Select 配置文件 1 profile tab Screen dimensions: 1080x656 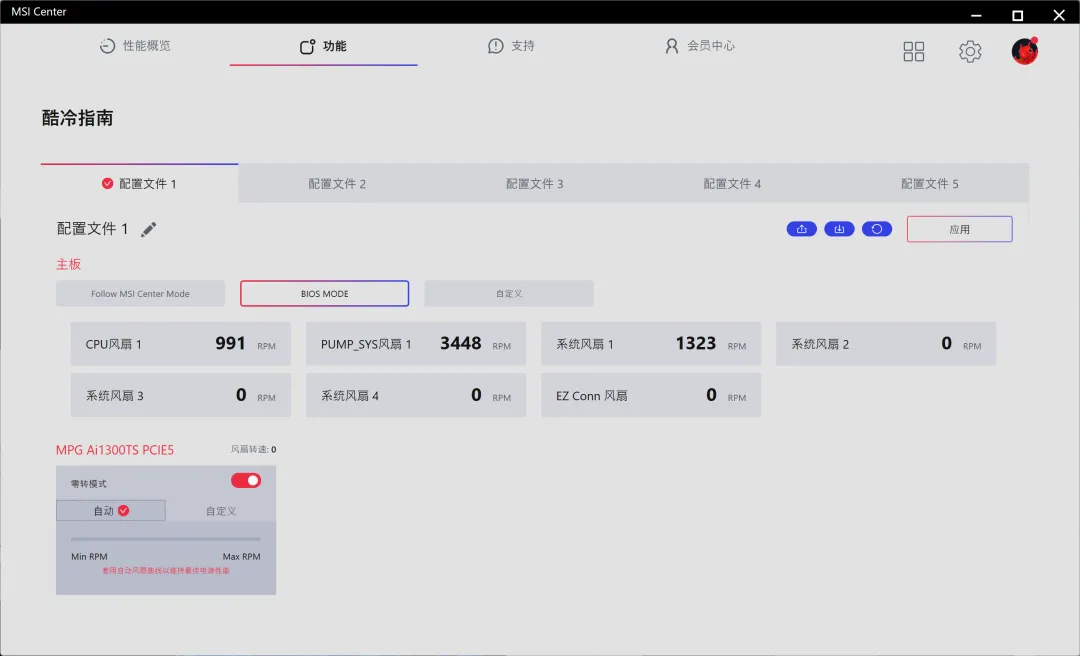click(139, 183)
